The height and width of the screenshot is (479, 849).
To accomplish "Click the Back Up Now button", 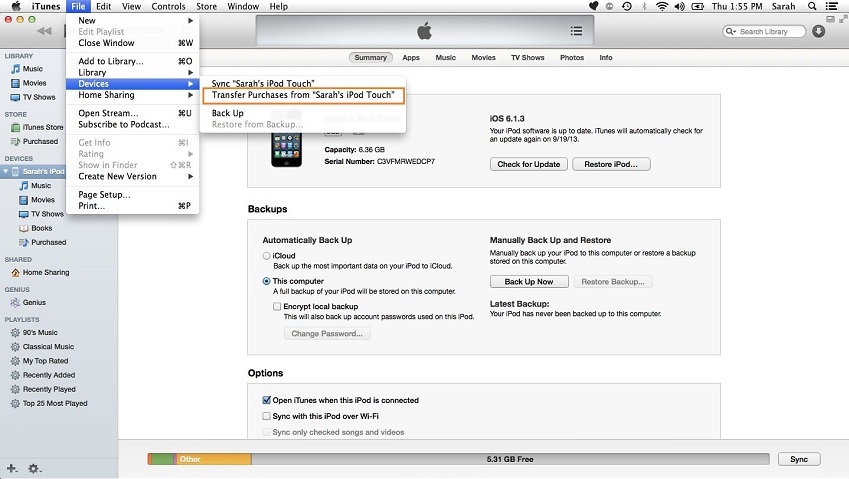I will pyautogui.click(x=528, y=282).
